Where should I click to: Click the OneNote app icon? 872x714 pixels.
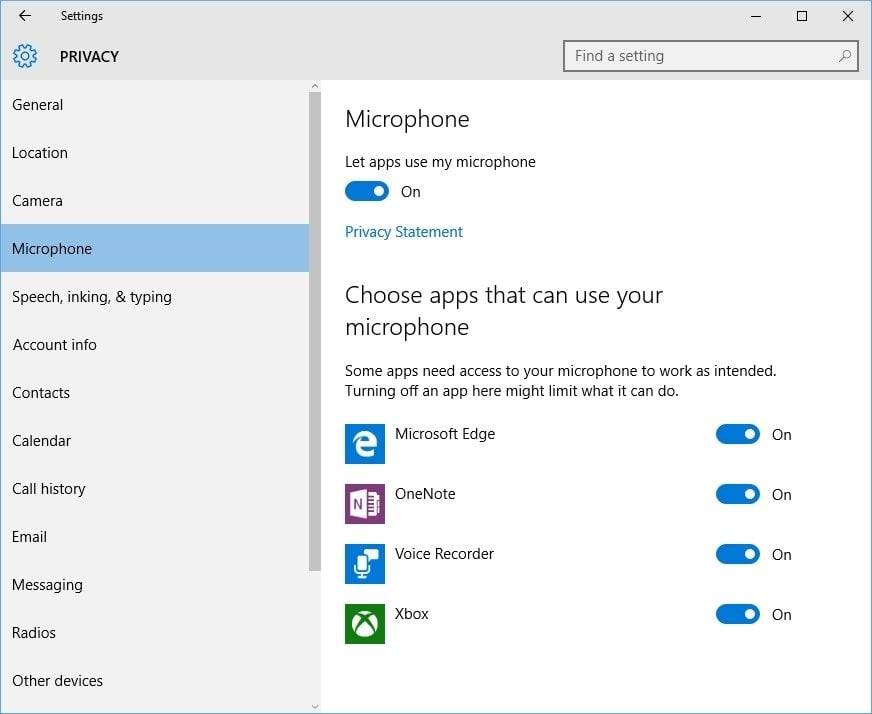(365, 504)
